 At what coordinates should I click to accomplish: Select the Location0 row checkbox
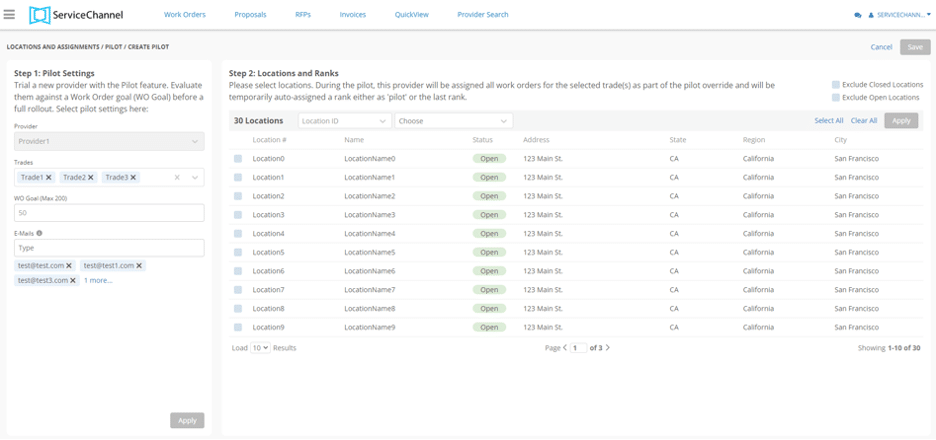(x=238, y=159)
